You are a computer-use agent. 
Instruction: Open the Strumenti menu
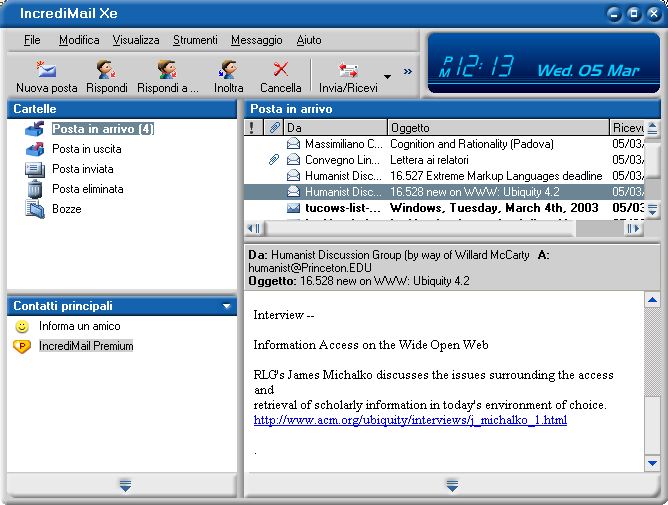point(195,40)
